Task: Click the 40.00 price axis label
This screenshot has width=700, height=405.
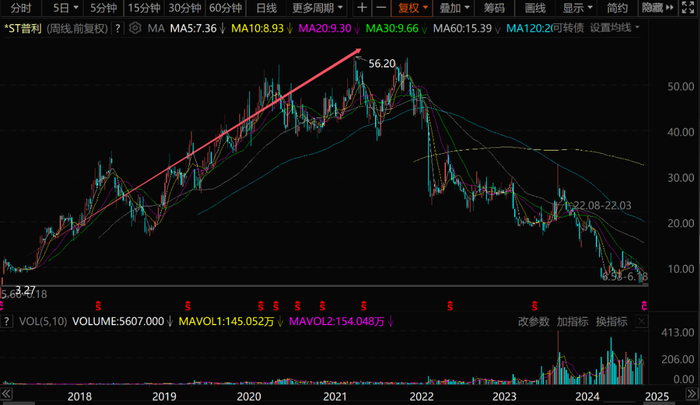Action: 681,132
